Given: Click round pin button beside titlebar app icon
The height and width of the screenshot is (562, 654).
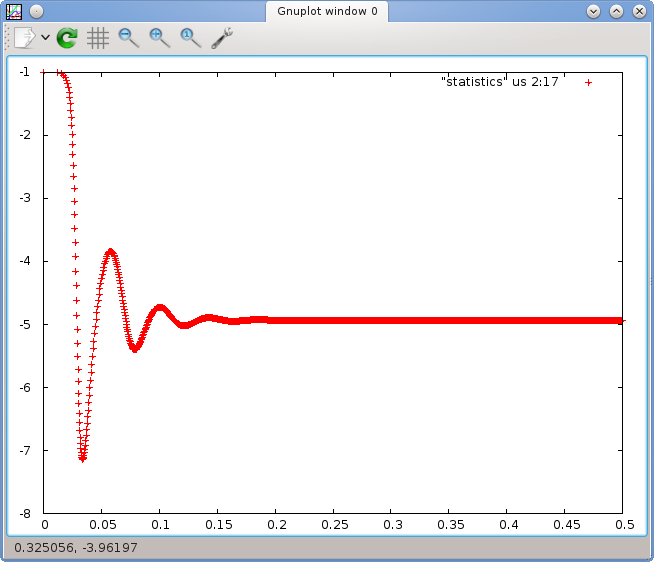Looking at the screenshot, I should point(36,11).
